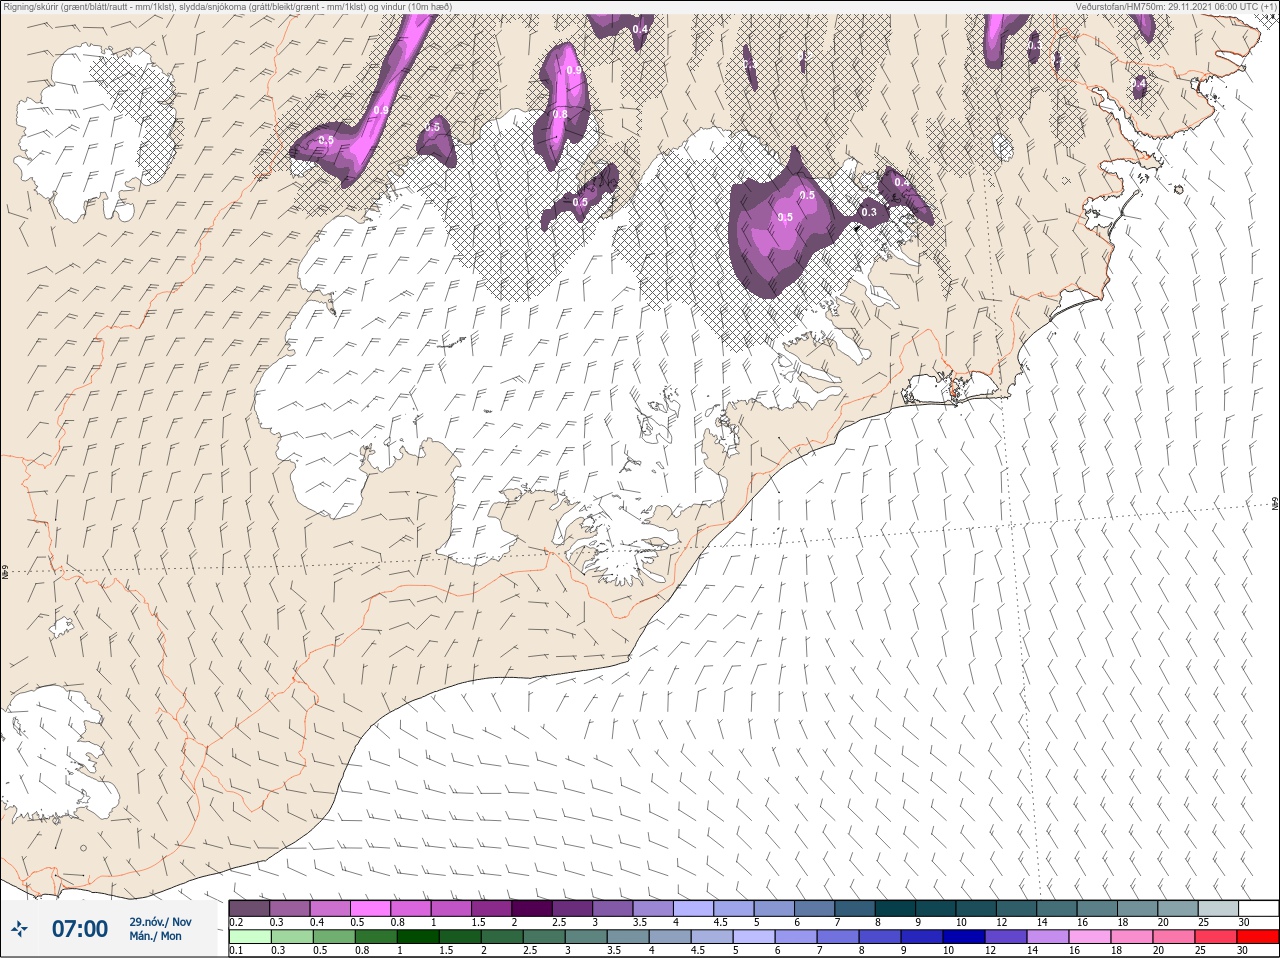Select the bright pink 0.5 swatch in the upper legend row

pyautogui.click(x=370, y=908)
